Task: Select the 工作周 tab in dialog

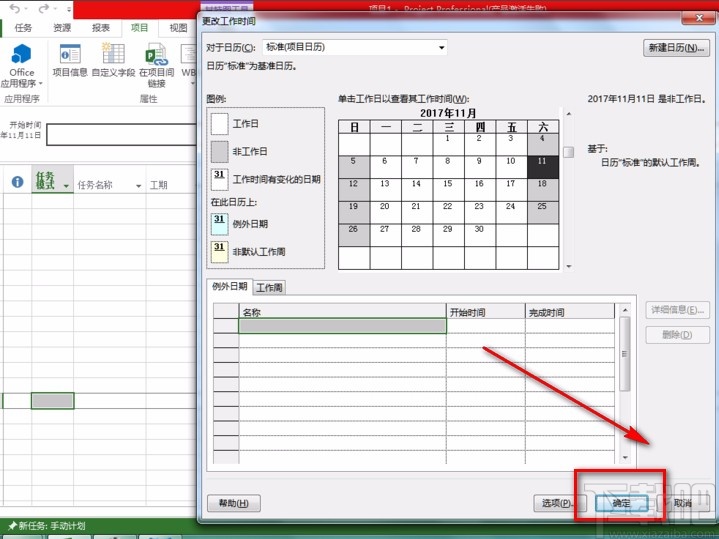Action: [269, 288]
